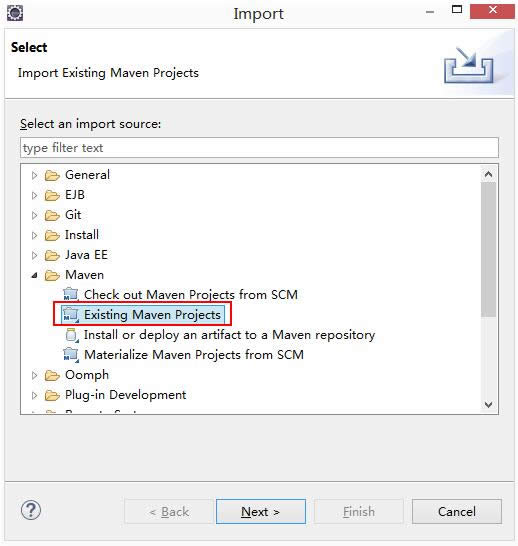Expand the General tree node

click(x=34, y=175)
